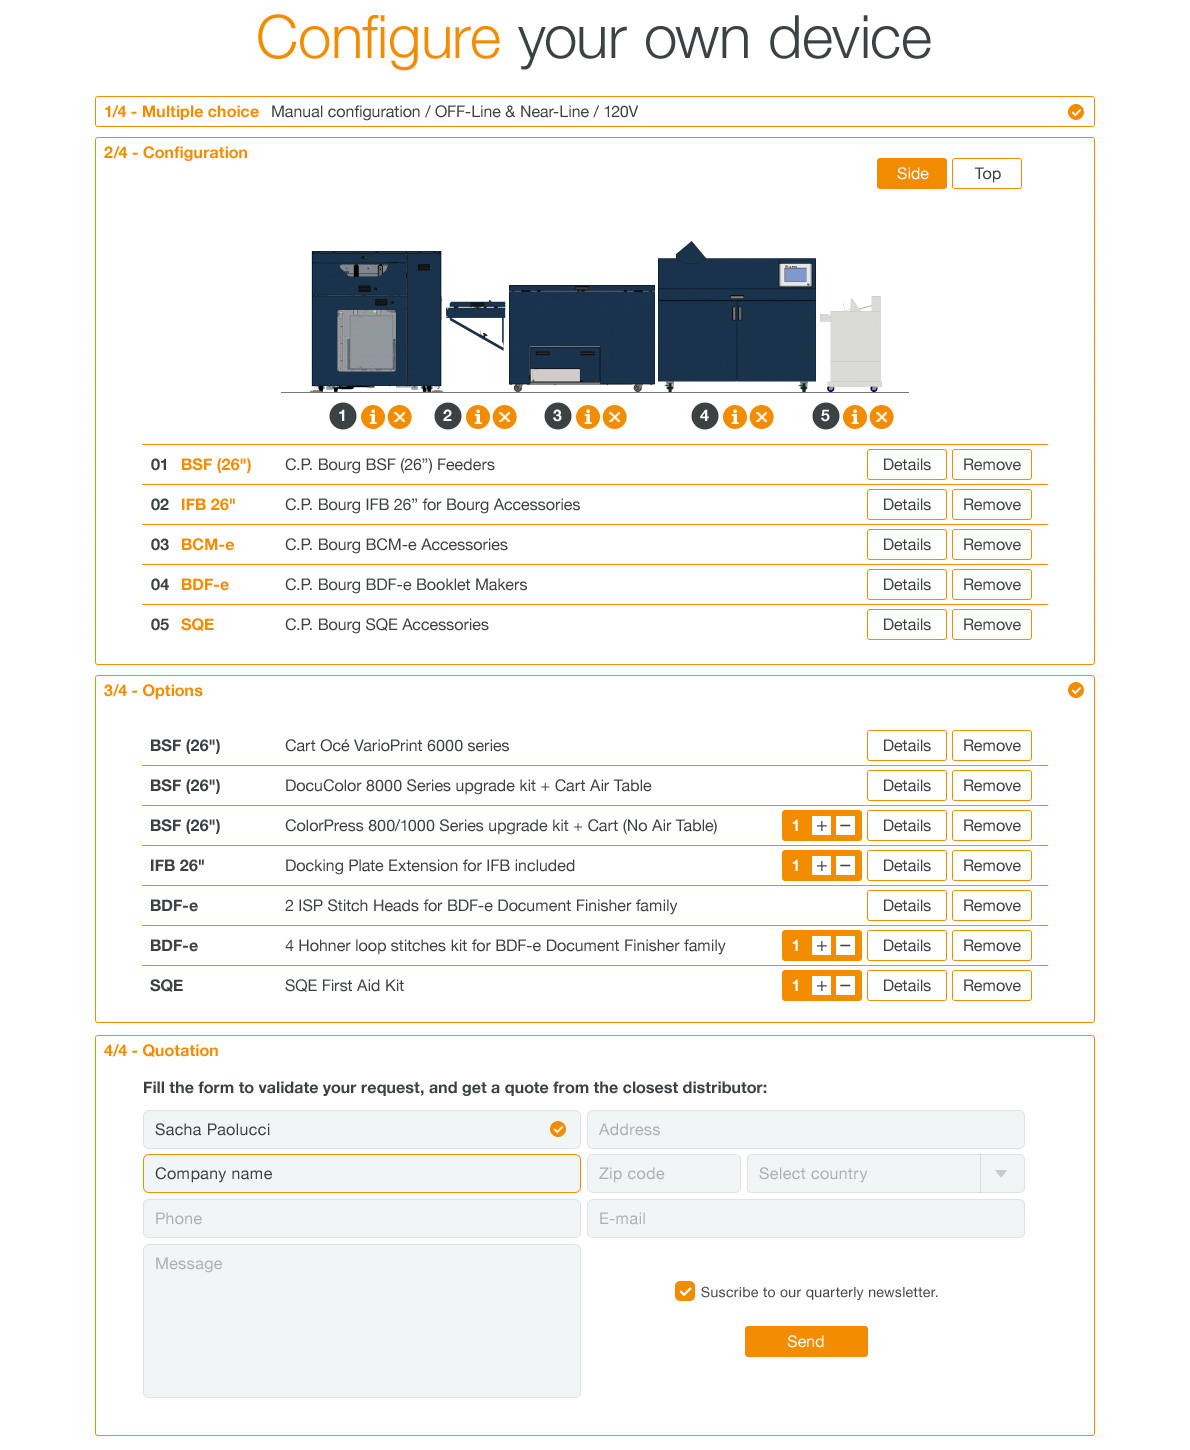Increase quantity of Docking Plate Extension
The height and width of the screenshot is (1450, 1190).
point(821,866)
